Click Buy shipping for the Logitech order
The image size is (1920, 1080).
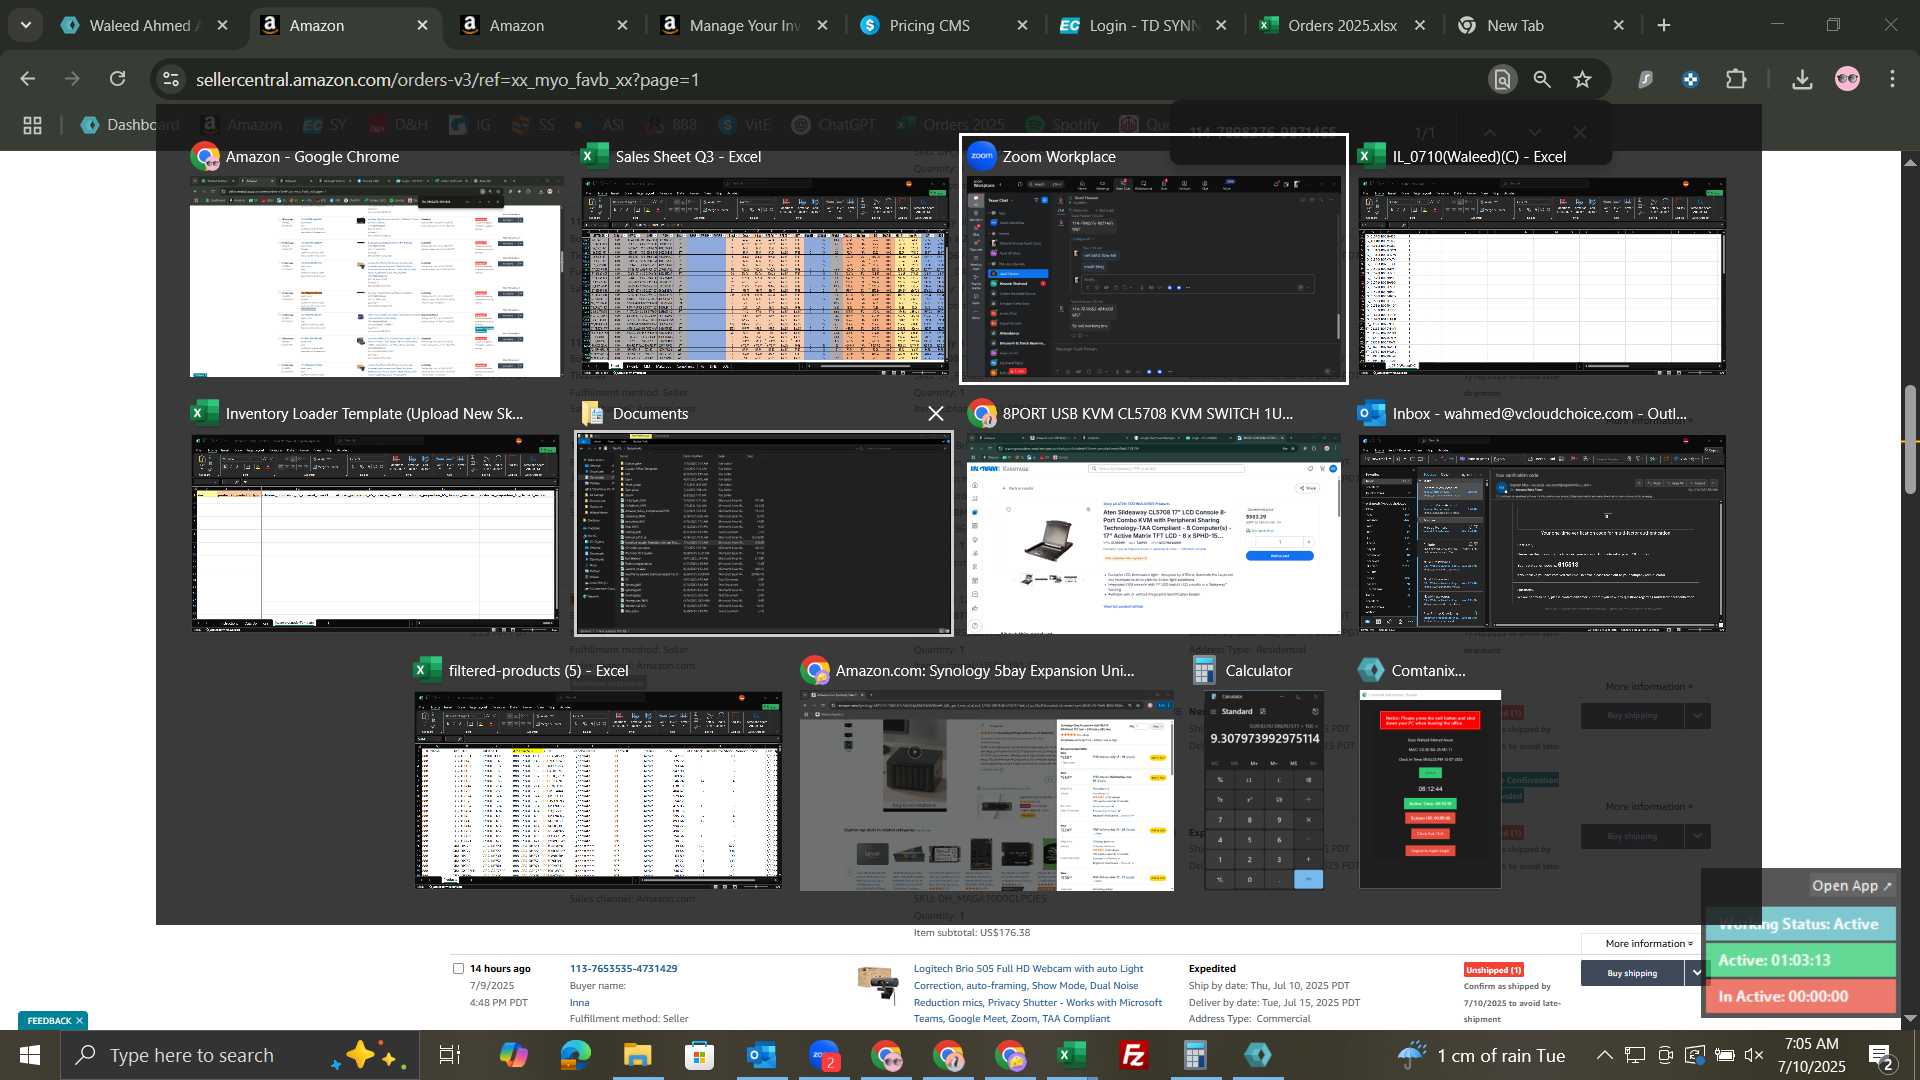point(1632,973)
